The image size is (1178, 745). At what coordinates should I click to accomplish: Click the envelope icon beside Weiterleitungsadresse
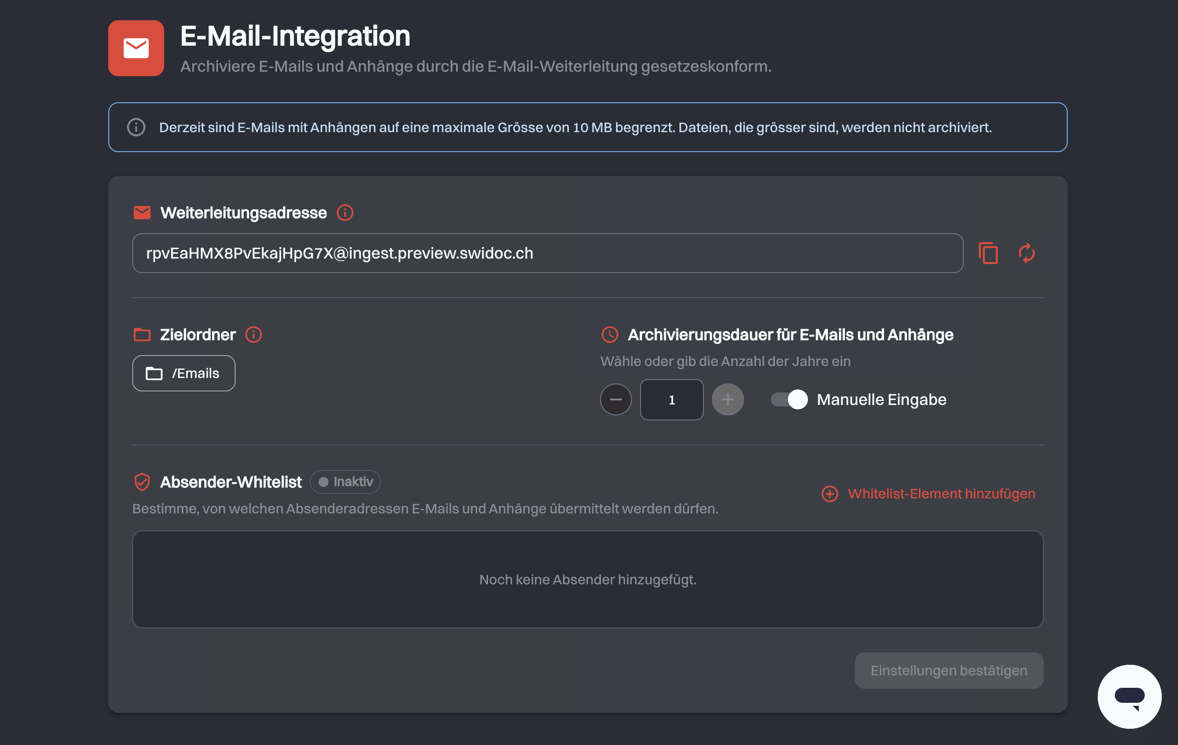(x=142, y=213)
